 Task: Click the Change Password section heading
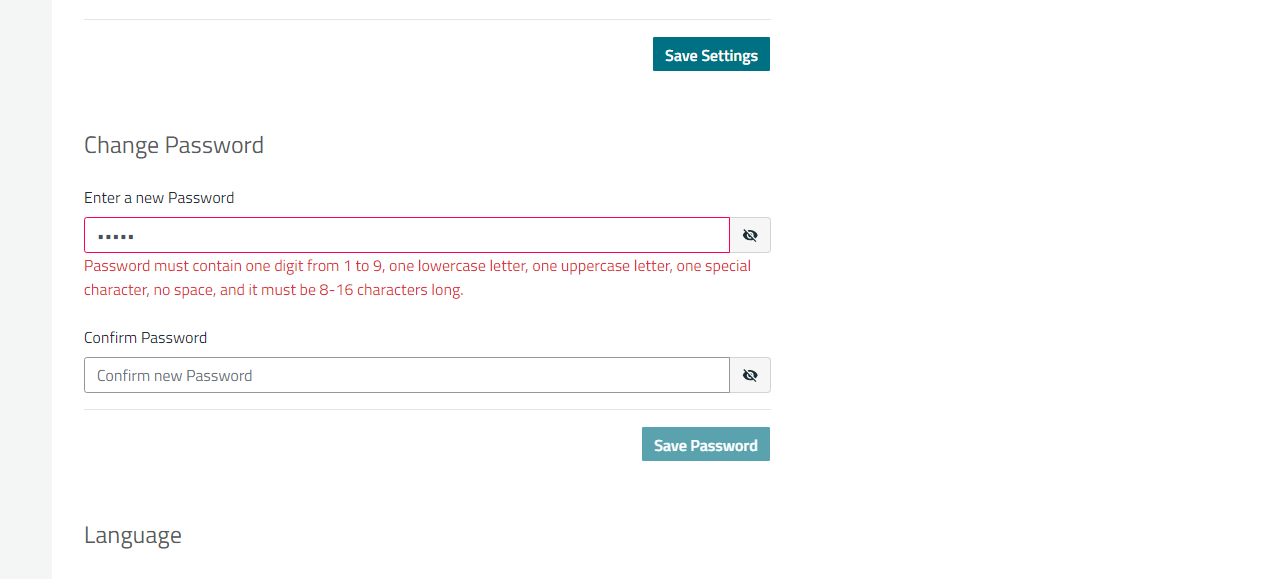pos(174,145)
